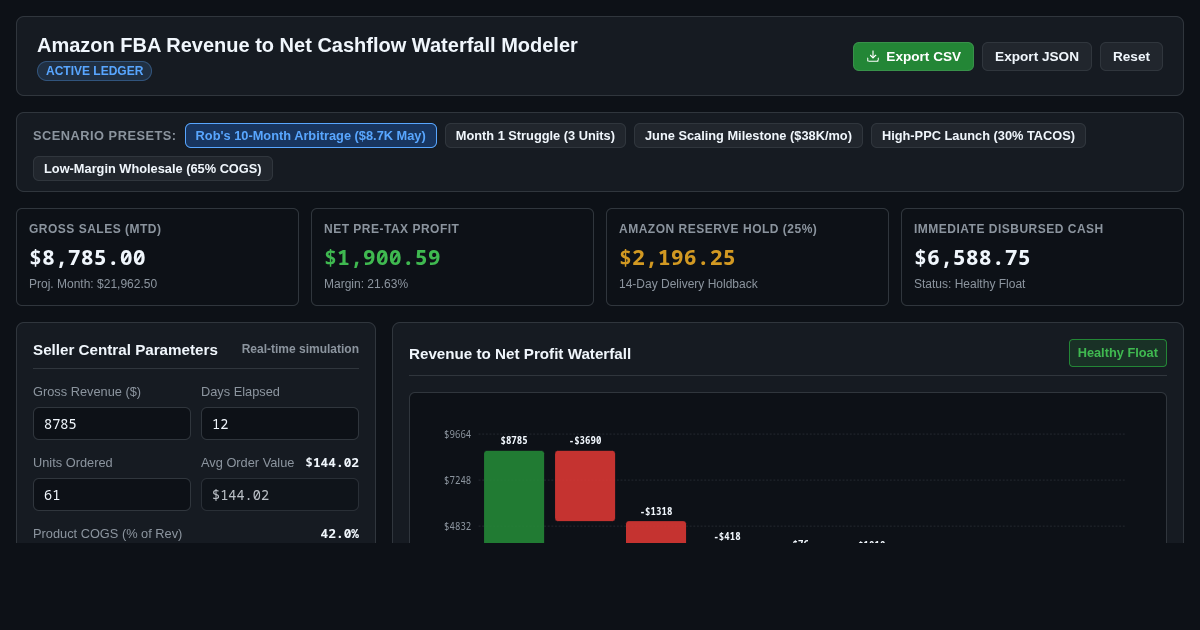Click the red -$1318 waterfall bar
Image resolution: width=1200 pixels, height=630 pixels.
(656, 532)
